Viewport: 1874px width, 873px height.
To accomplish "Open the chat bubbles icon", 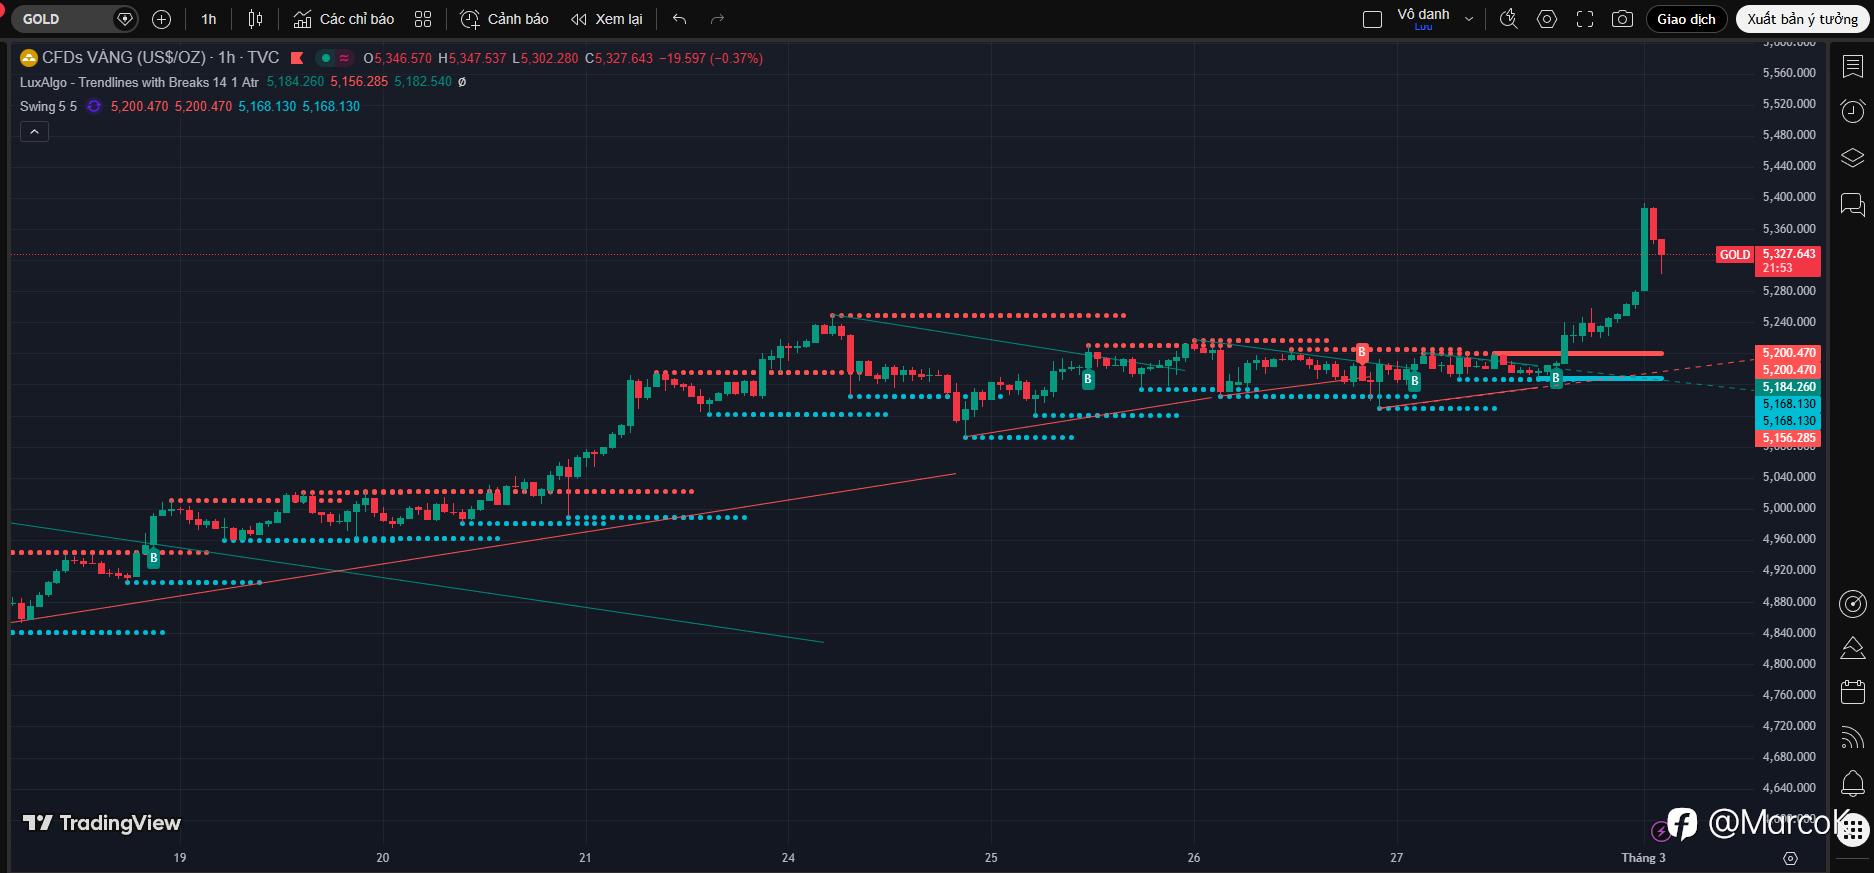I will pyautogui.click(x=1852, y=205).
